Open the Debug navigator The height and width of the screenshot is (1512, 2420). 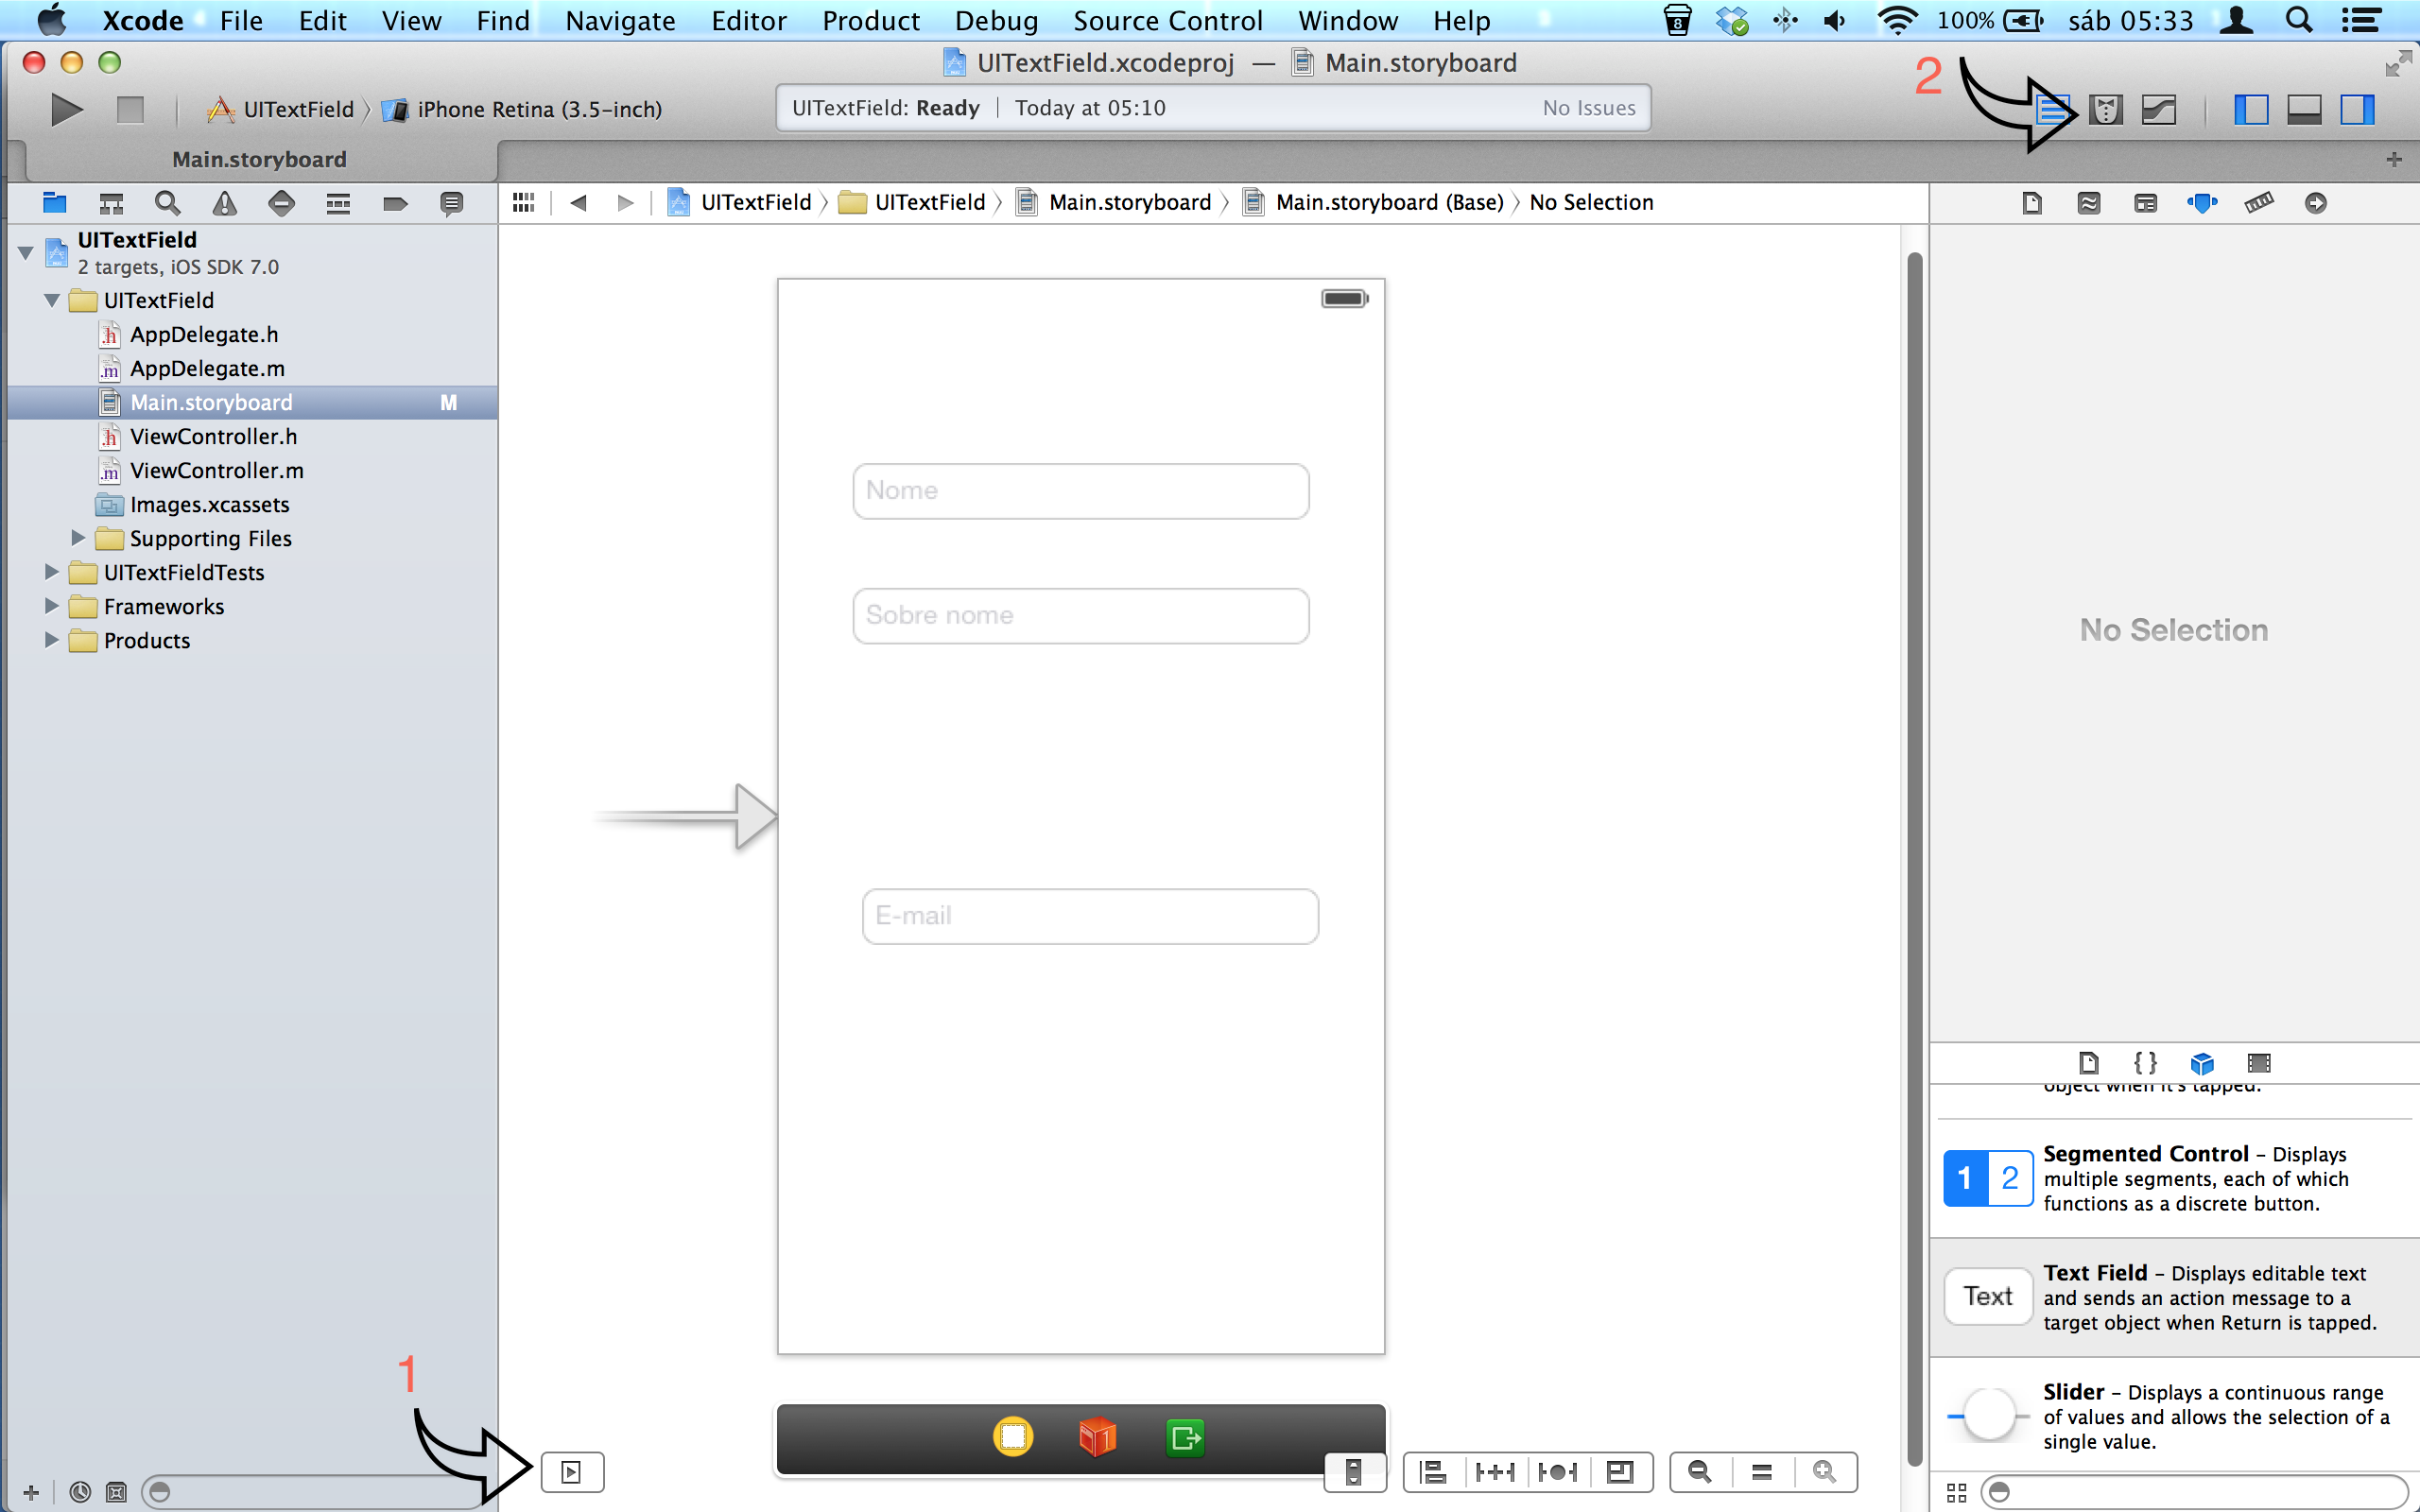point(338,203)
